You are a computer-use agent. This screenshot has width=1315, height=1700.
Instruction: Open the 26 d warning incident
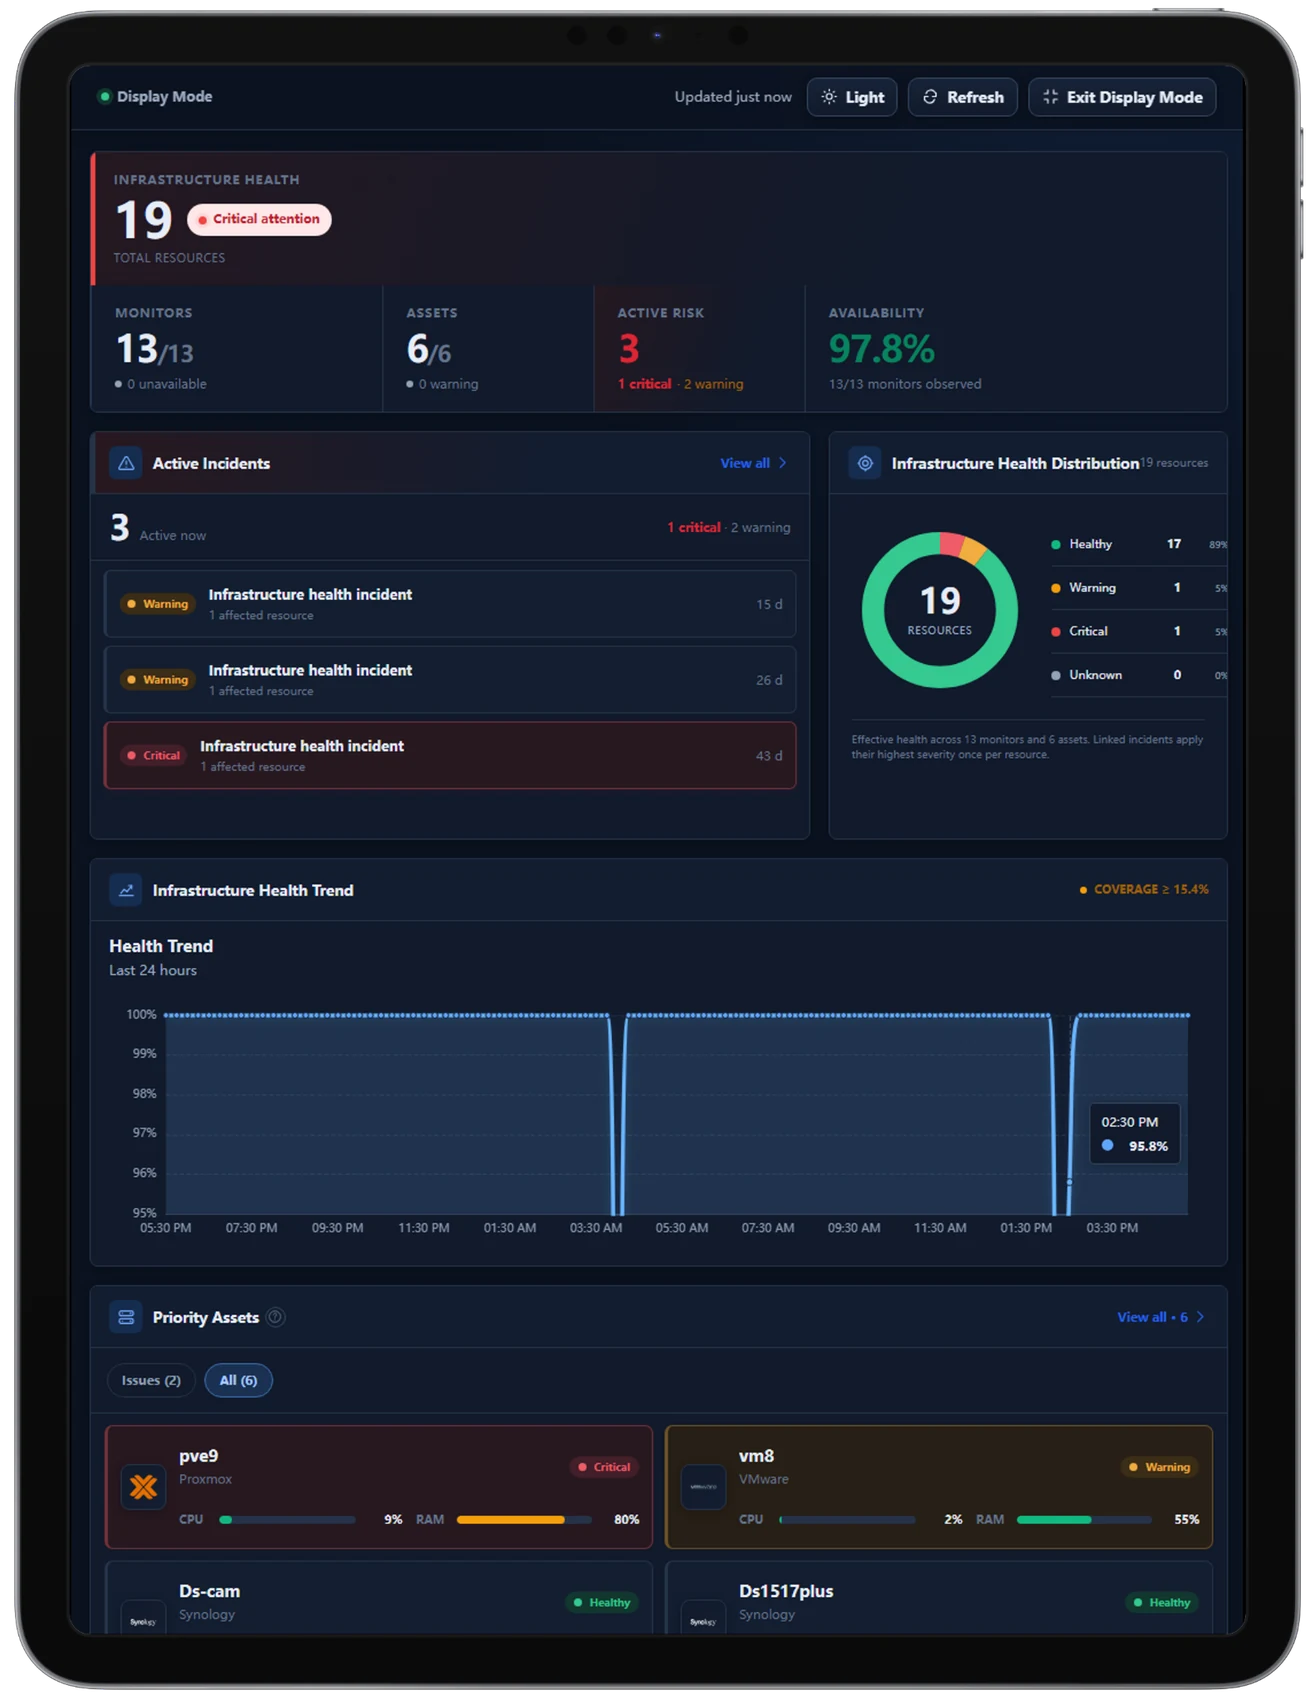point(450,680)
